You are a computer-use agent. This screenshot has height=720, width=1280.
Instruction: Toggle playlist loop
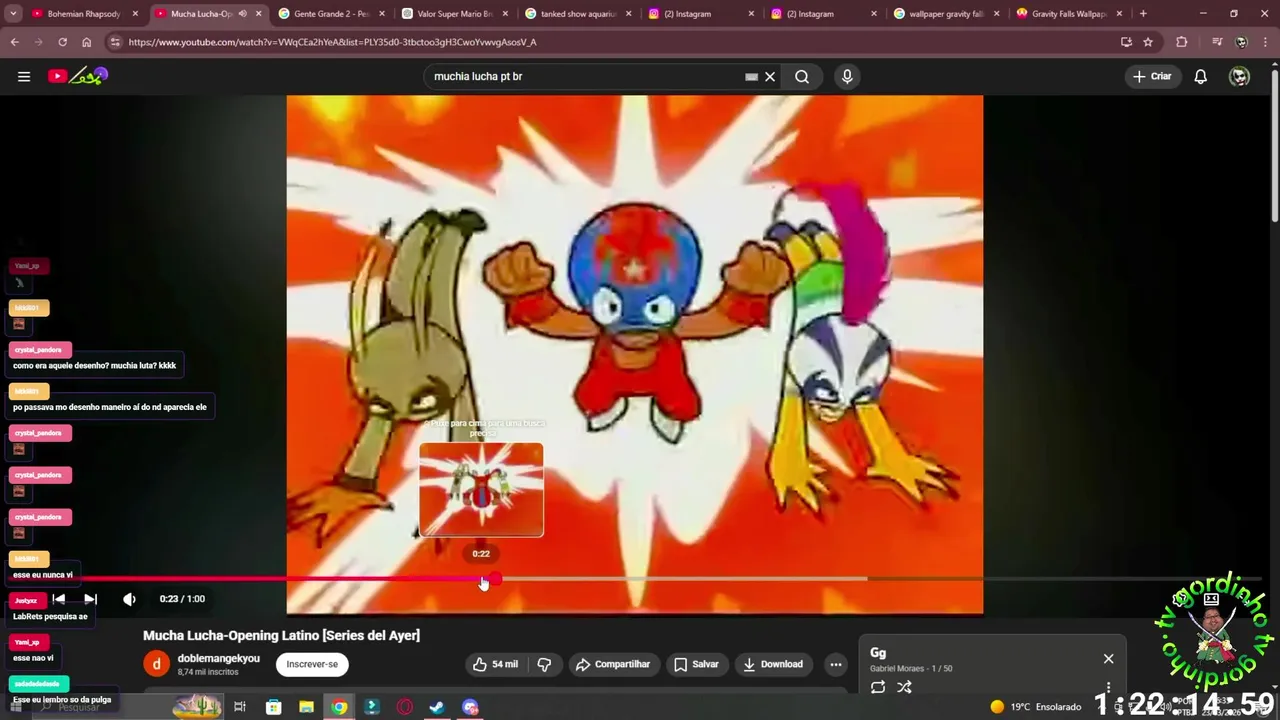(877, 687)
